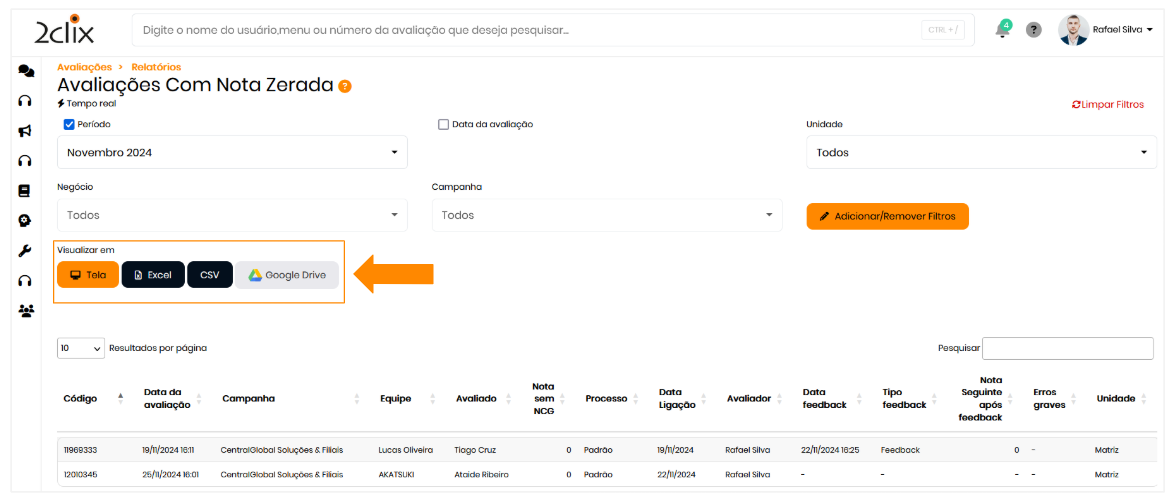Enable the Data da avaliação checkbox
This screenshot has width=1173, height=504.
pos(443,125)
